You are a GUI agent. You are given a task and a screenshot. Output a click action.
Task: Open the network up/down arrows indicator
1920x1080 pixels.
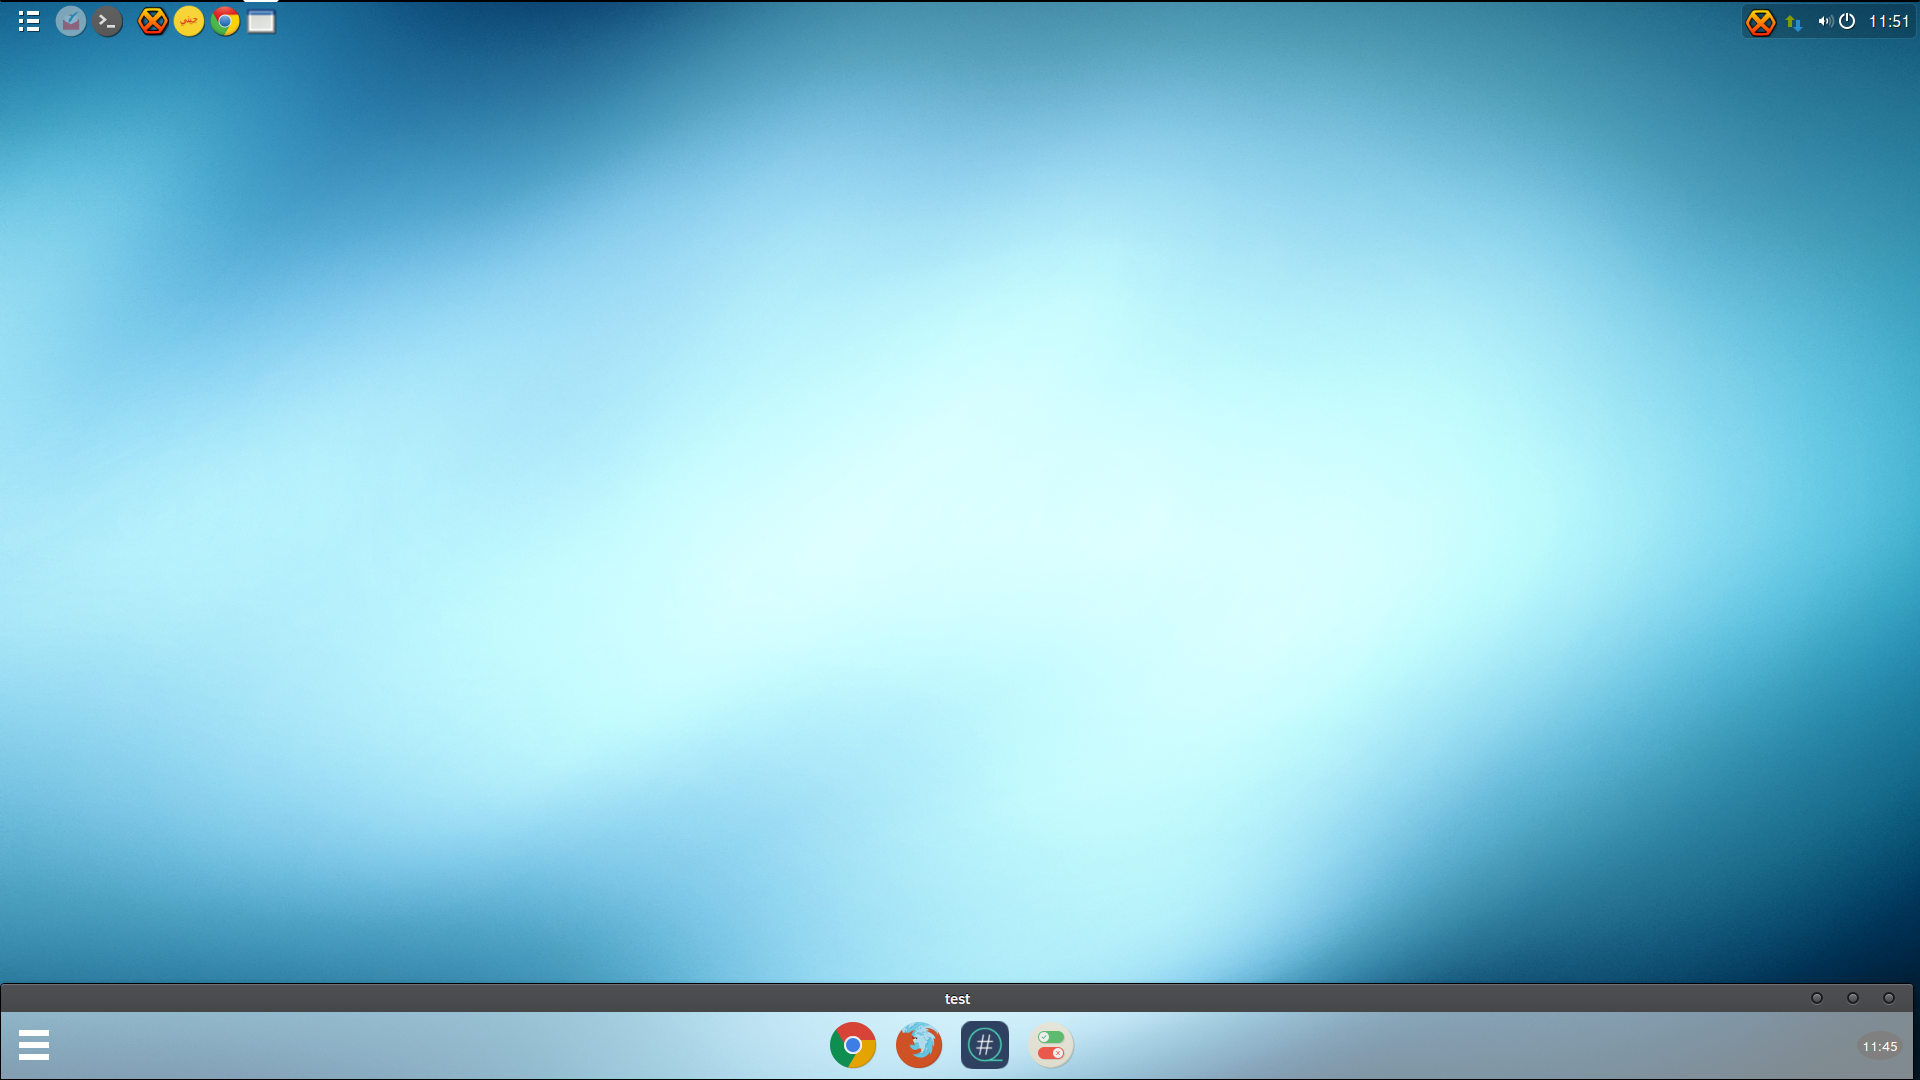point(1794,22)
